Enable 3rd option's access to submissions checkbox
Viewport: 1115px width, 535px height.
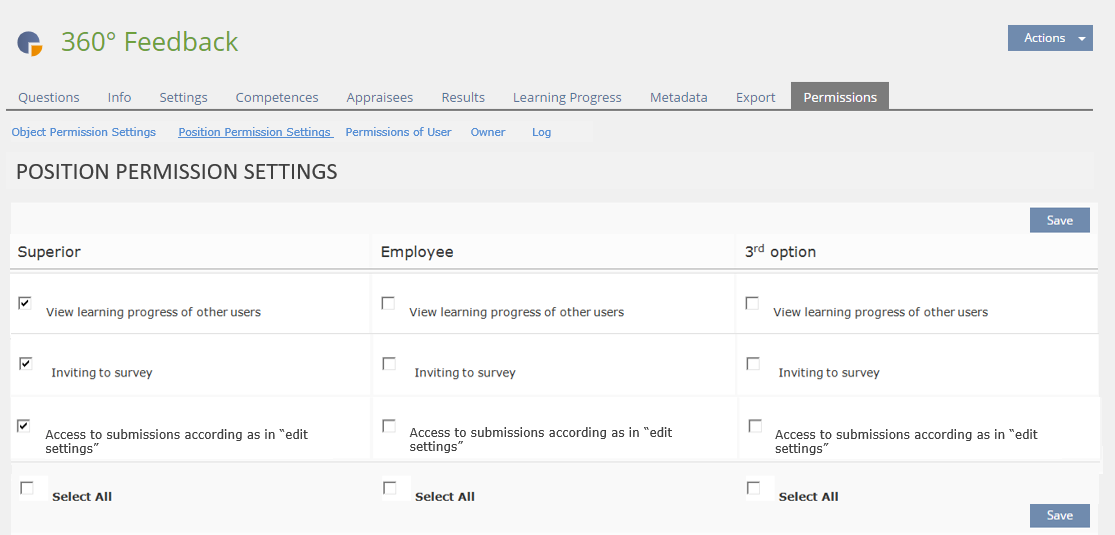point(755,426)
